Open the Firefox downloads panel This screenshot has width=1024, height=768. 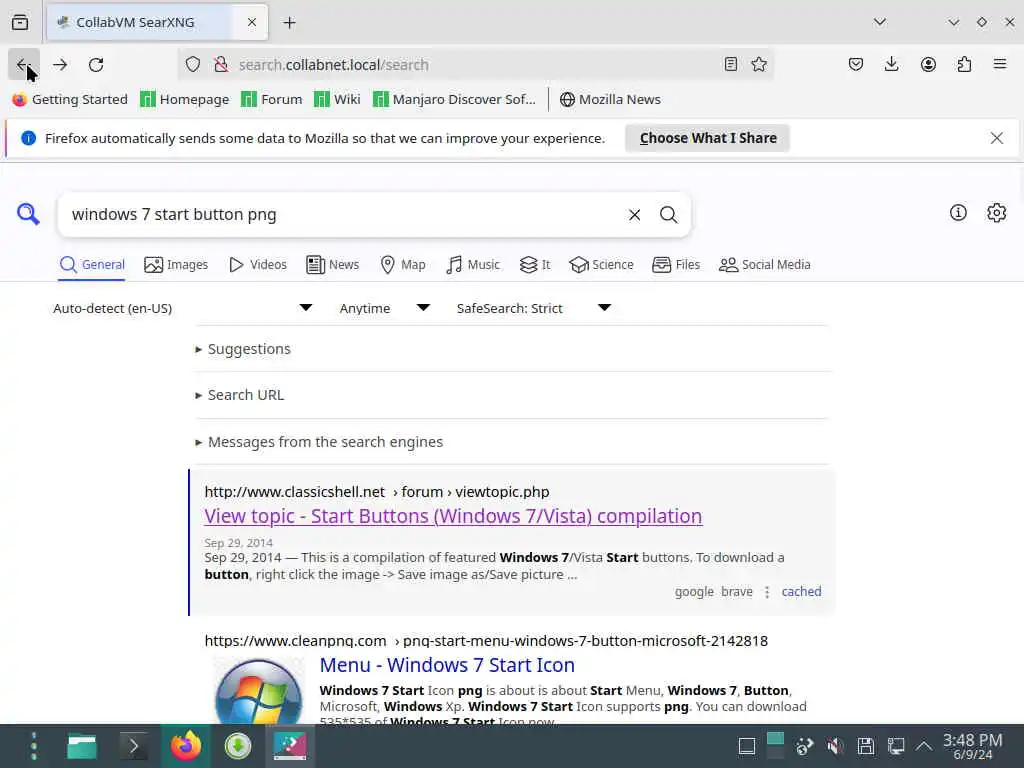(x=891, y=64)
